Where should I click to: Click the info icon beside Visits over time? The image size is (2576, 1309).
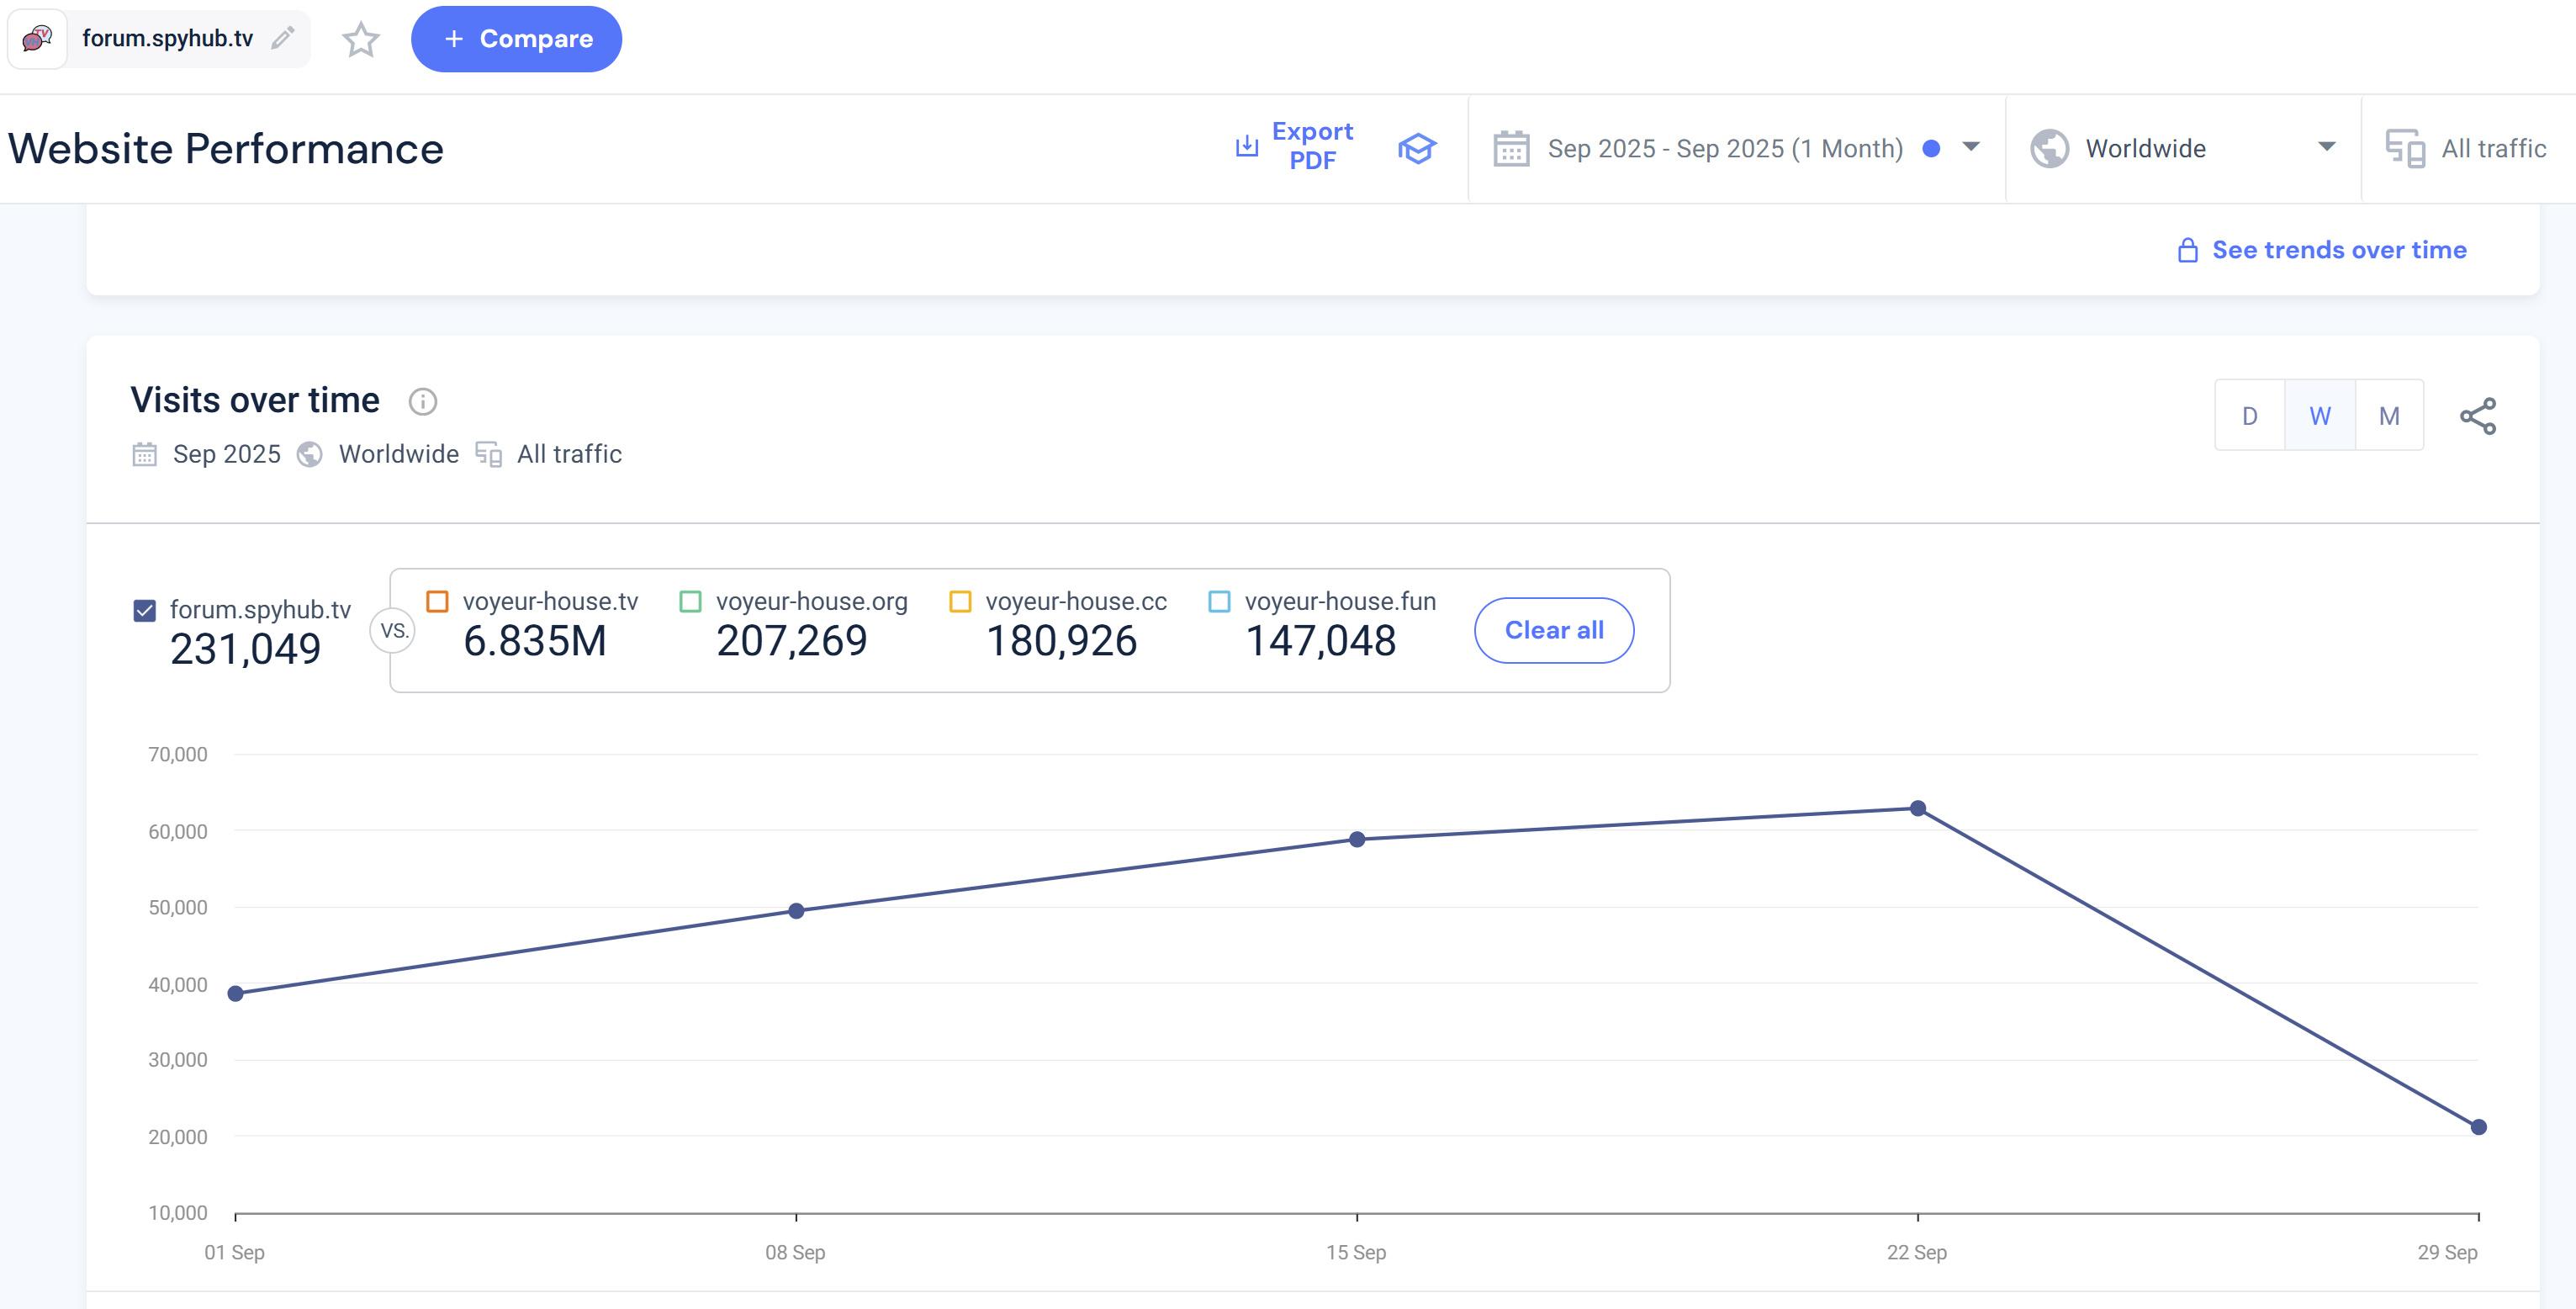pyautogui.click(x=422, y=401)
